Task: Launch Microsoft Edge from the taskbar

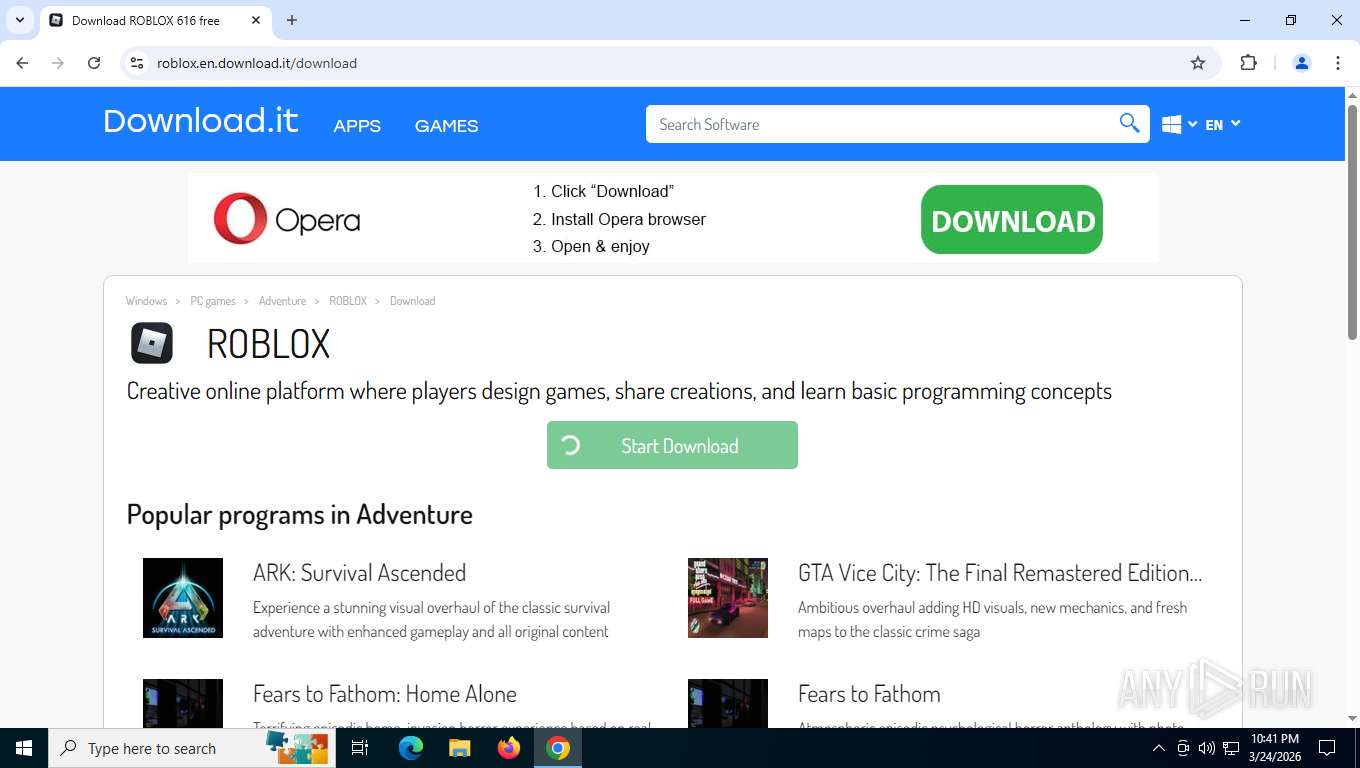Action: pyautogui.click(x=411, y=748)
